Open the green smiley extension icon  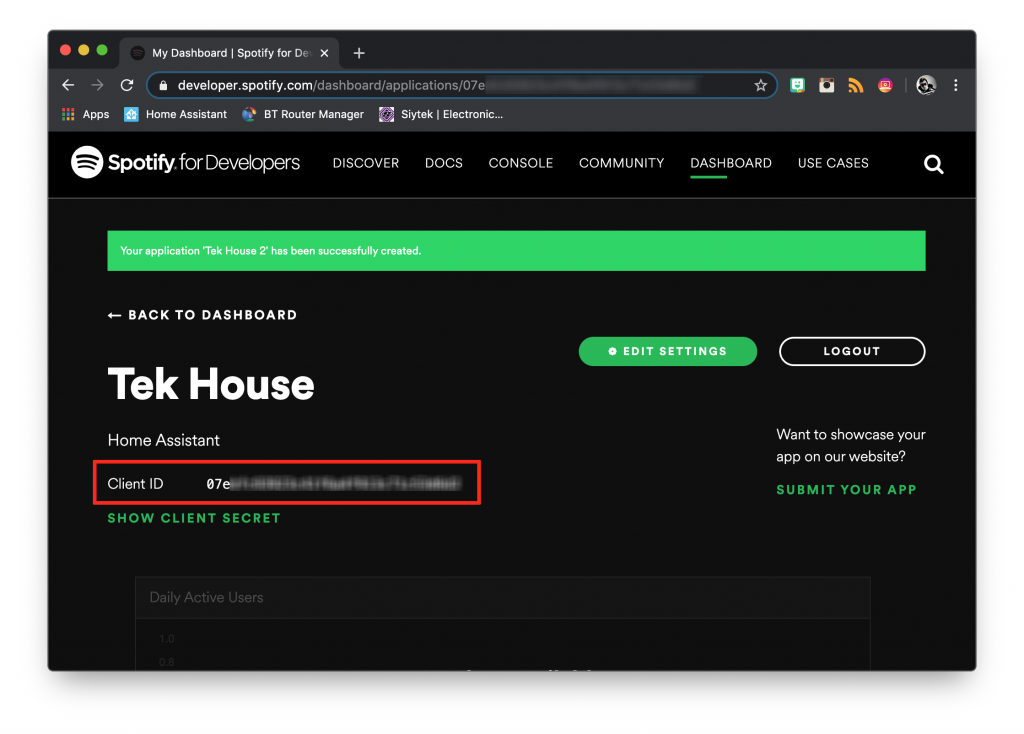(x=797, y=85)
